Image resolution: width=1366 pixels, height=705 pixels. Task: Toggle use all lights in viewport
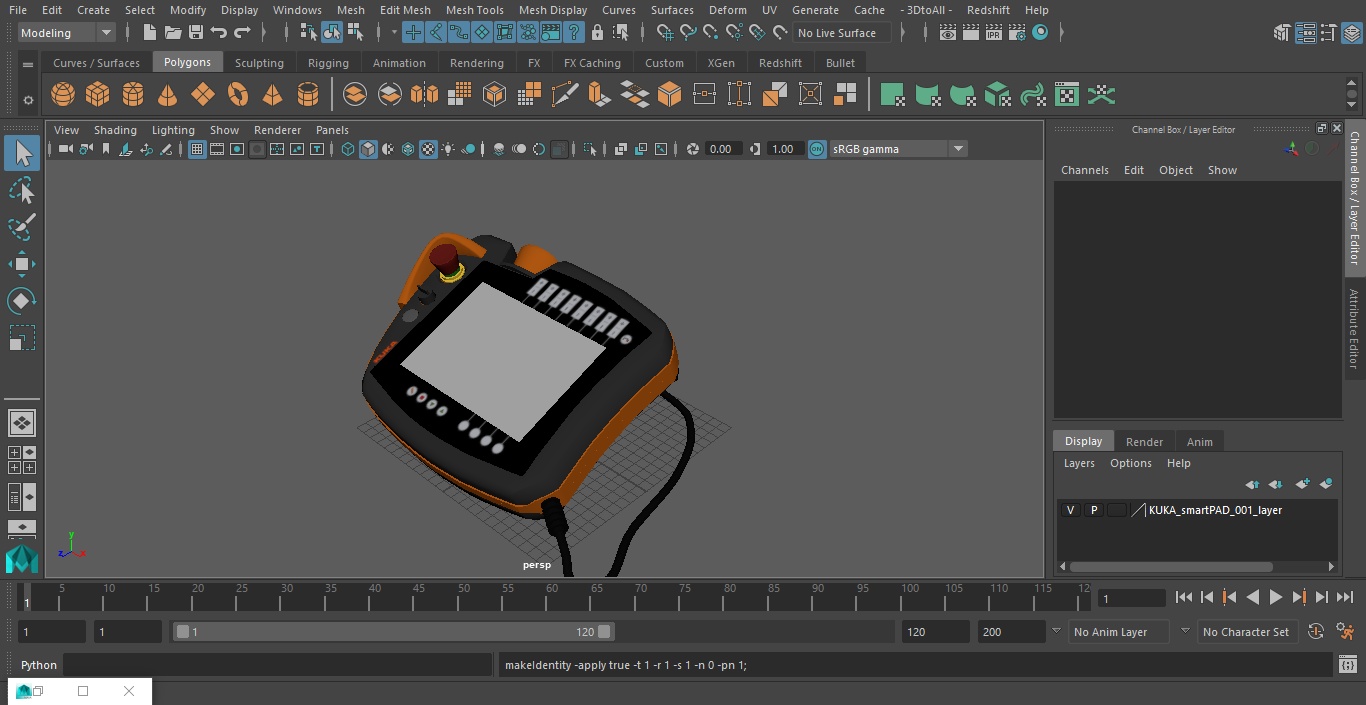[448, 149]
